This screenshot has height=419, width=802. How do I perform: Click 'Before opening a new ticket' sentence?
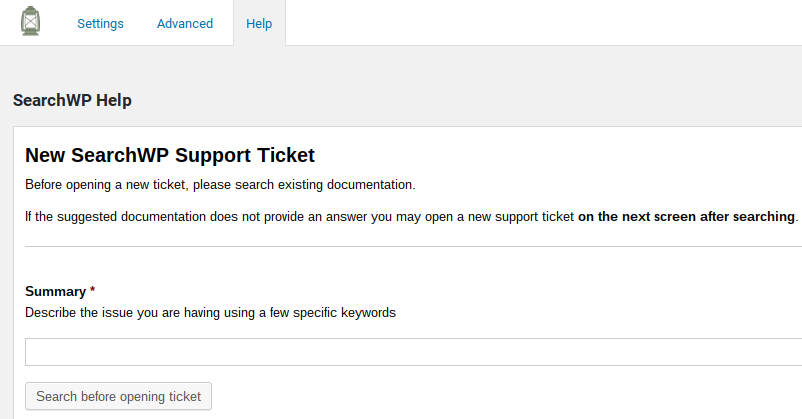point(220,185)
